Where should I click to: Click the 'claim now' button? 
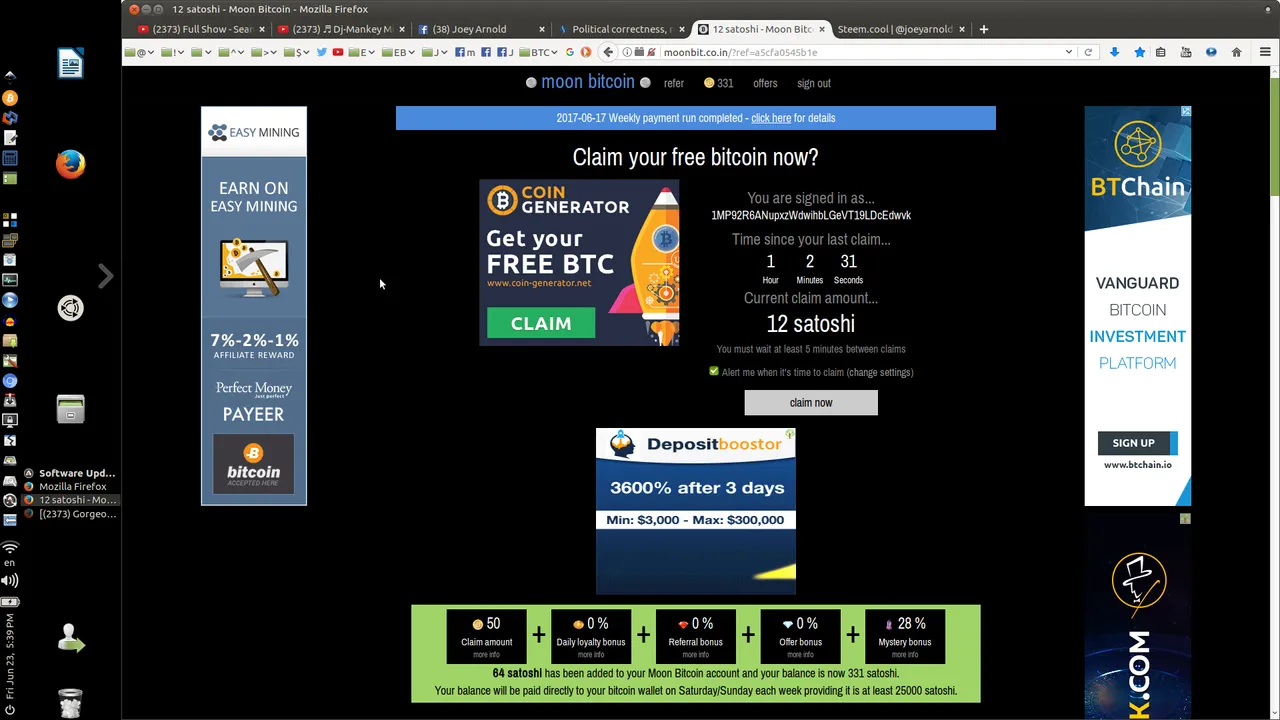[x=811, y=402]
